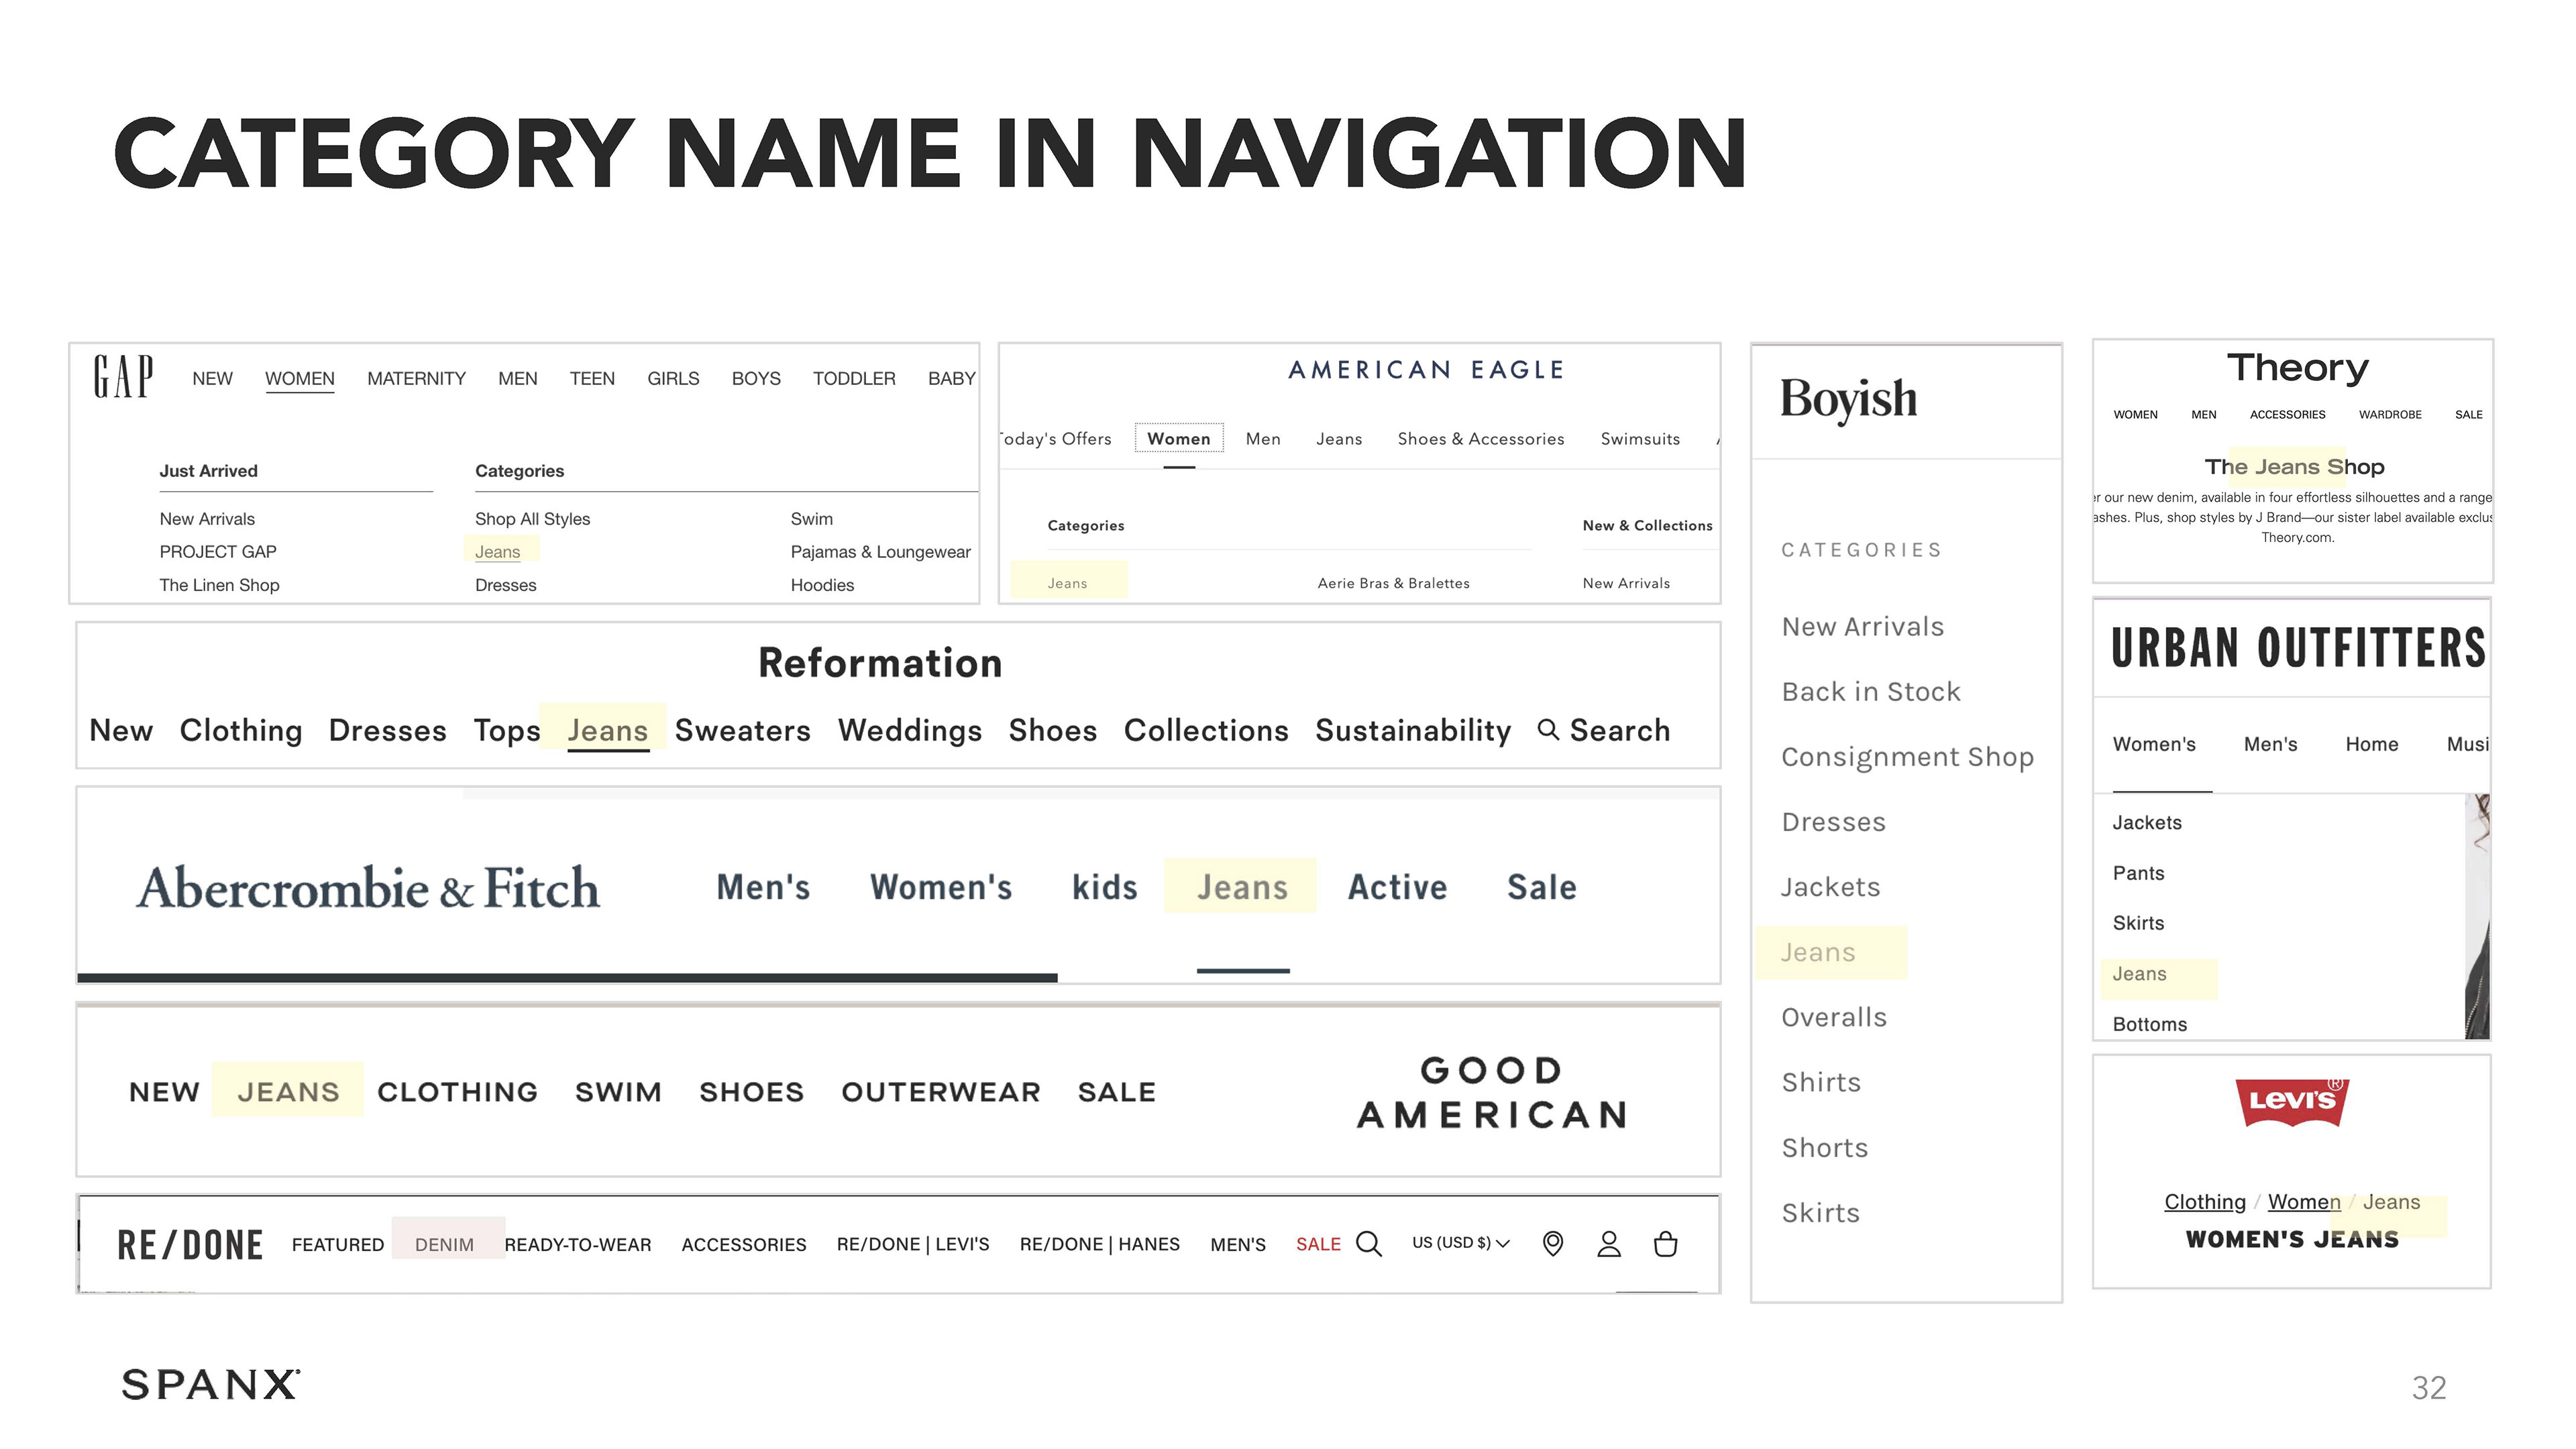This screenshot has width=2576, height=1449.
Task: Select MATERNITY in the GAP menu
Action: point(416,379)
